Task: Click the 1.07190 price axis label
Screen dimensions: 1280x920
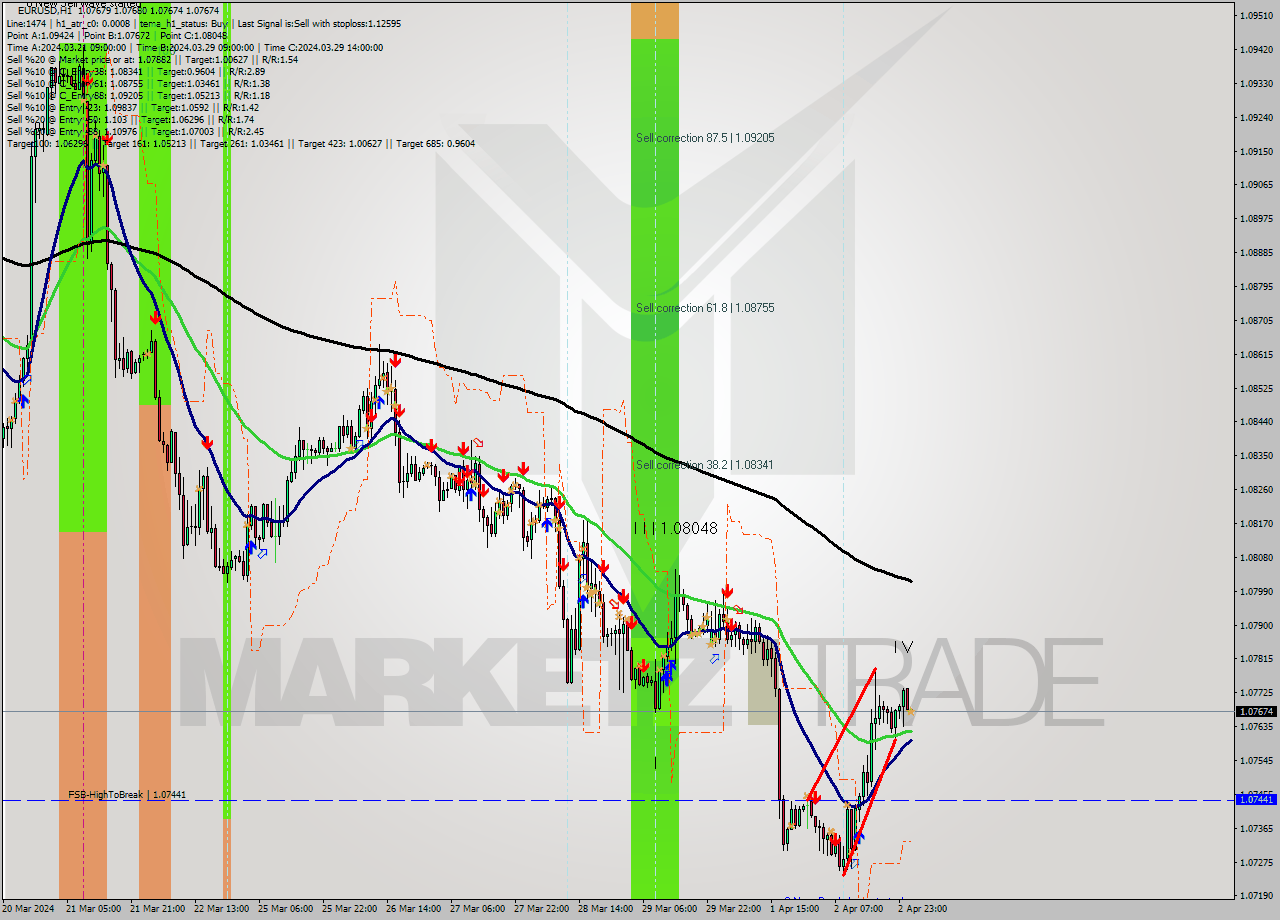Action: [1256, 895]
